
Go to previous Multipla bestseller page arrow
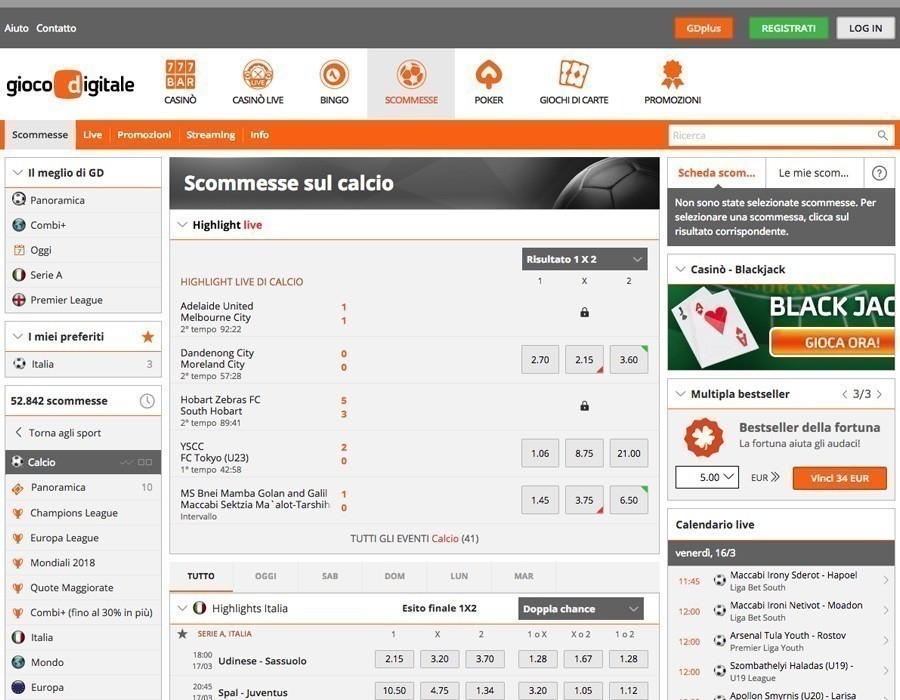coord(844,394)
